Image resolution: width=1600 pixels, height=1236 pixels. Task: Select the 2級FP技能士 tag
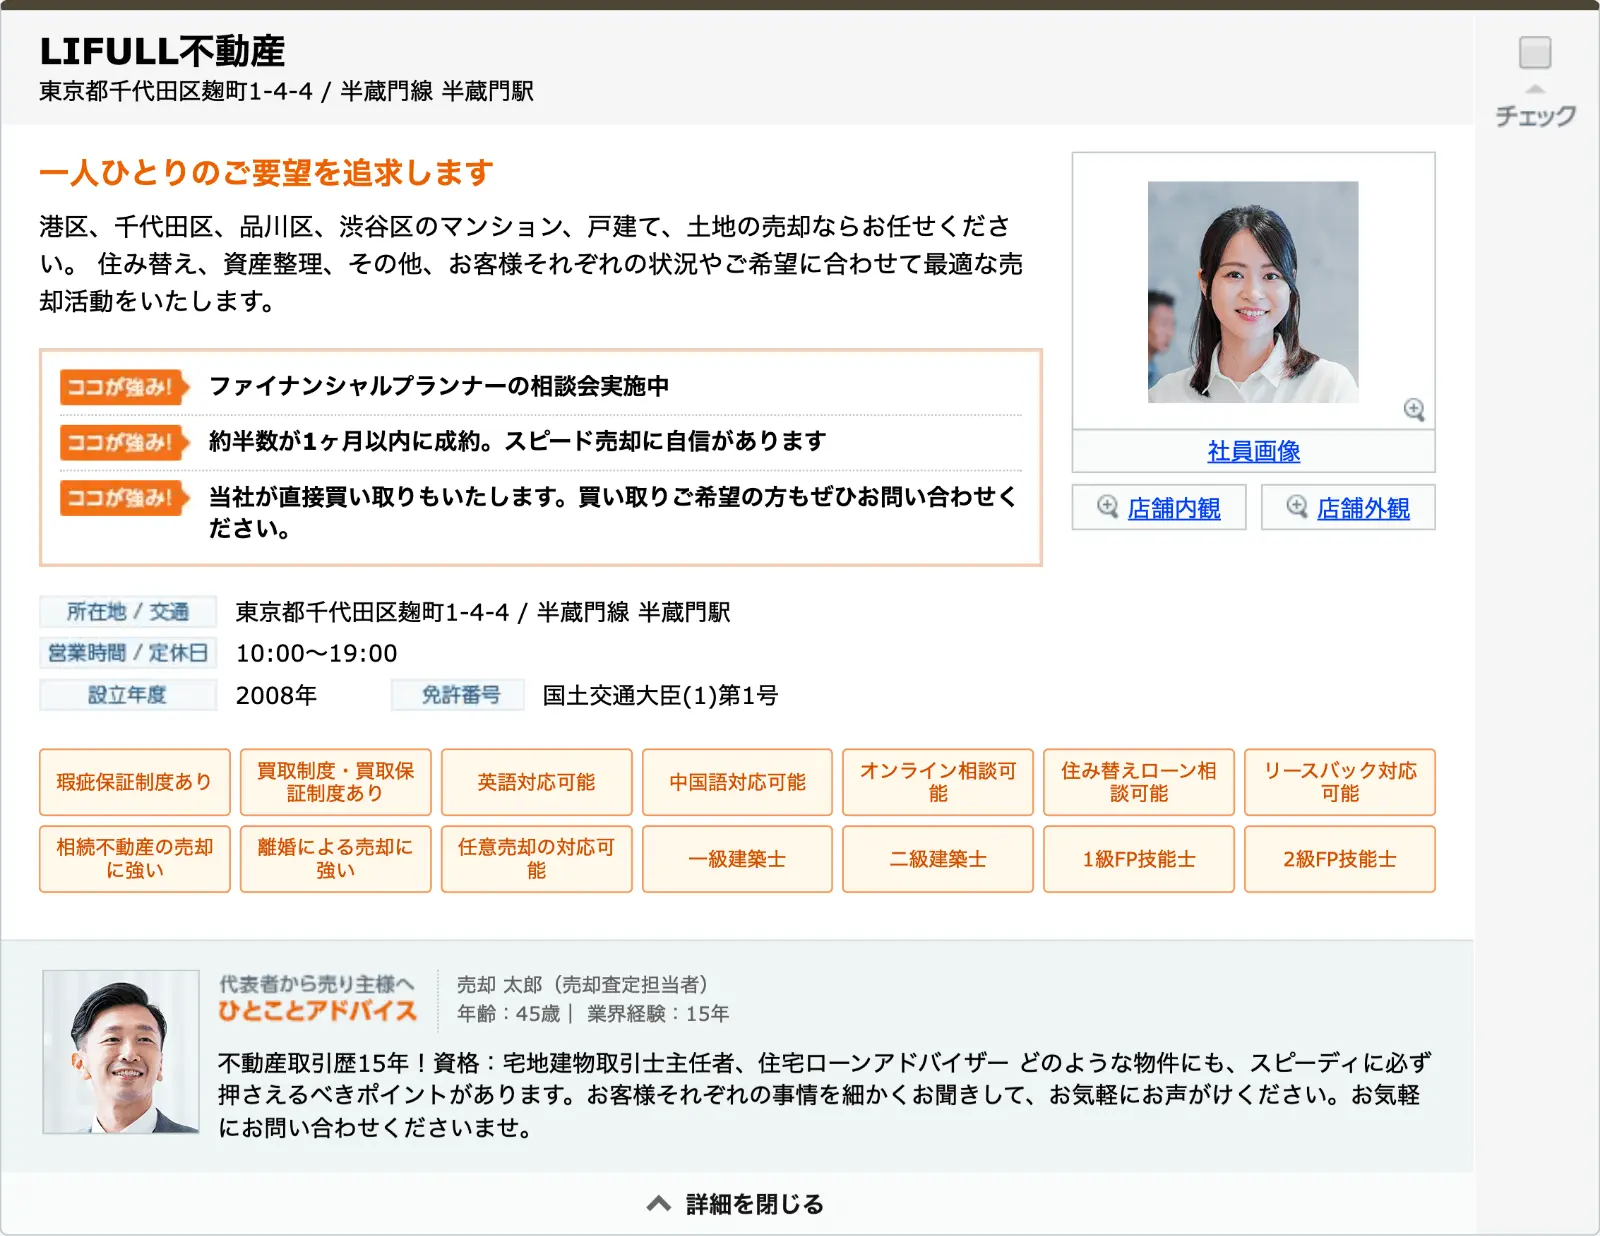[x=1340, y=859]
